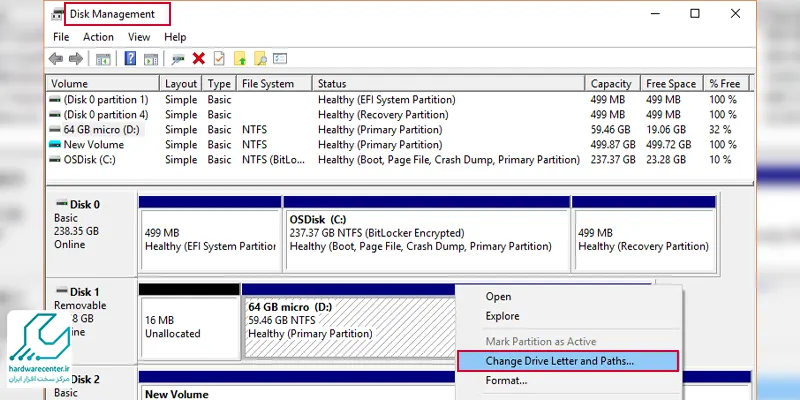Open the Help menu
800x400 pixels.
pyautogui.click(x=175, y=37)
